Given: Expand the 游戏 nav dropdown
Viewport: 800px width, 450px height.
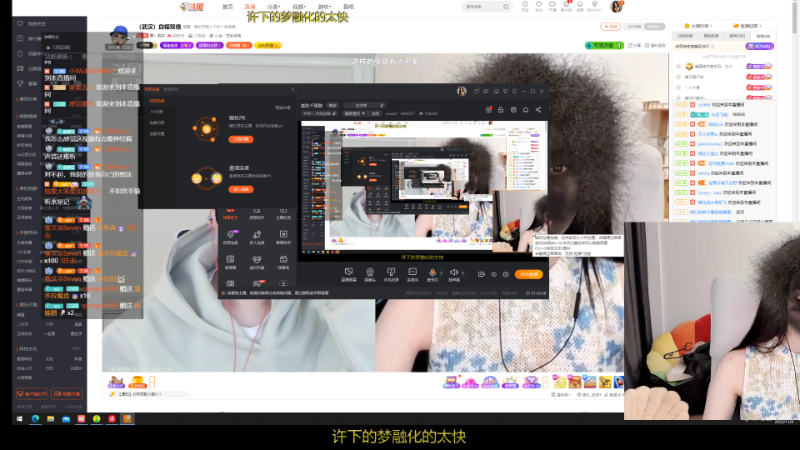Looking at the screenshot, I should 324,7.
